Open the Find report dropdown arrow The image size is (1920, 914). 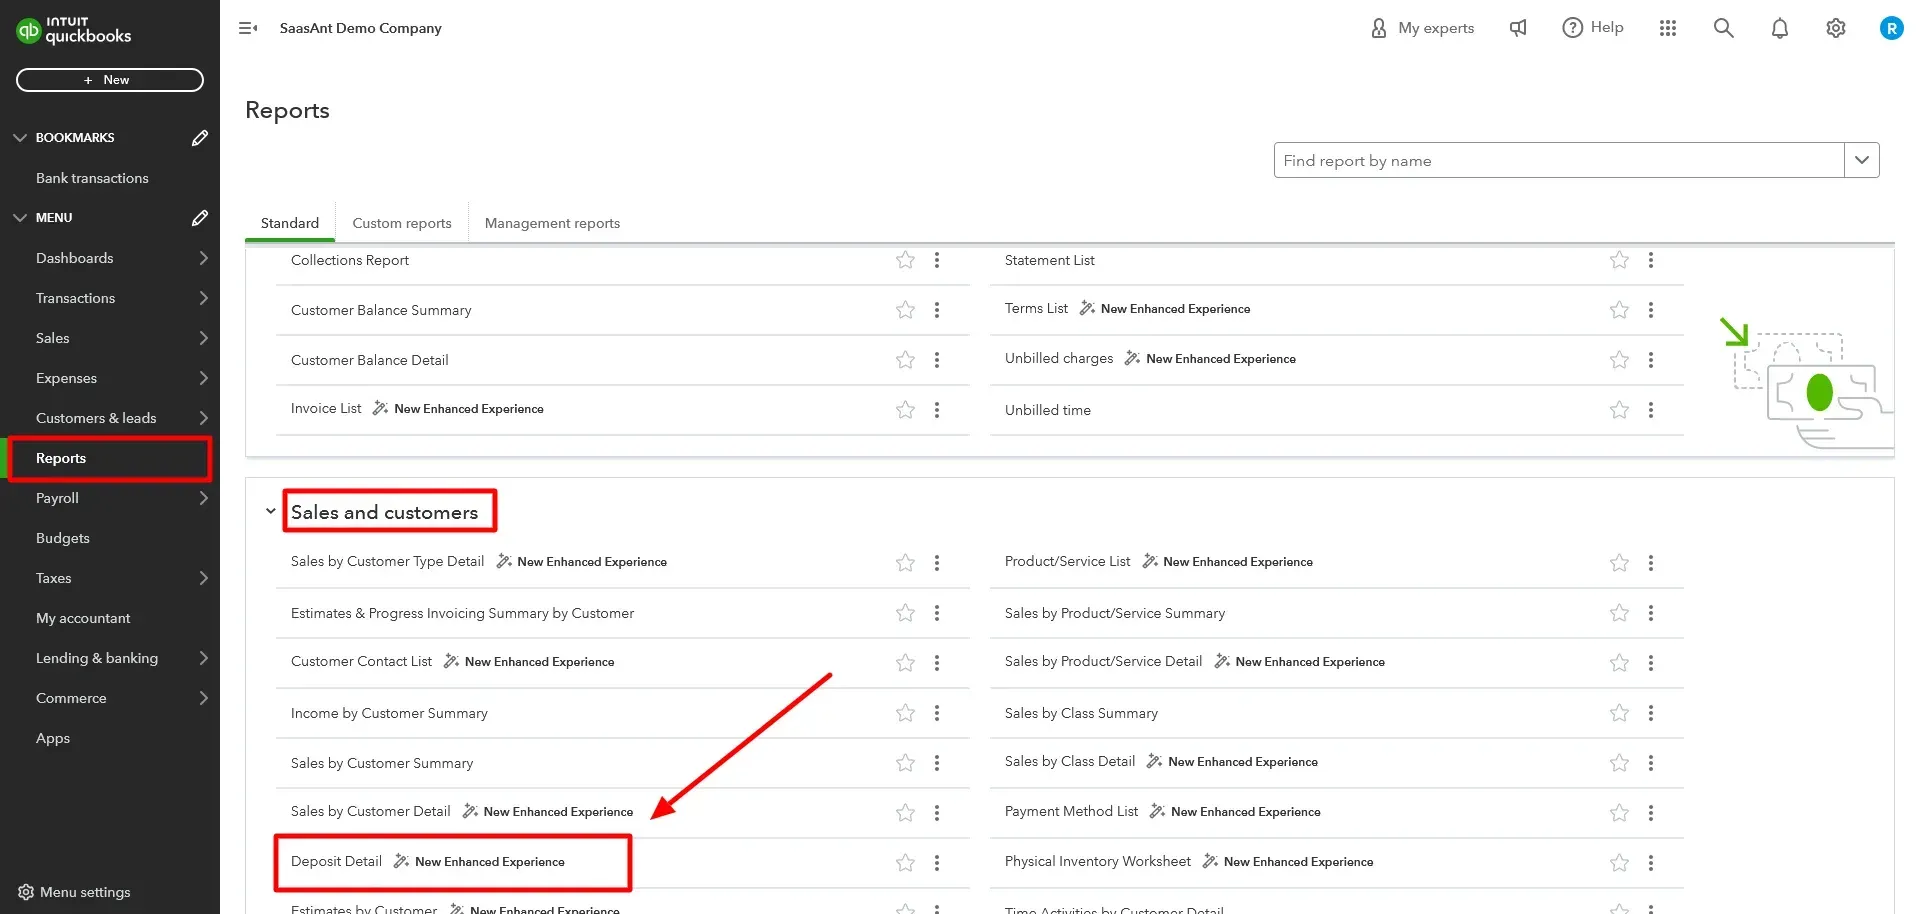click(x=1862, y=160)
